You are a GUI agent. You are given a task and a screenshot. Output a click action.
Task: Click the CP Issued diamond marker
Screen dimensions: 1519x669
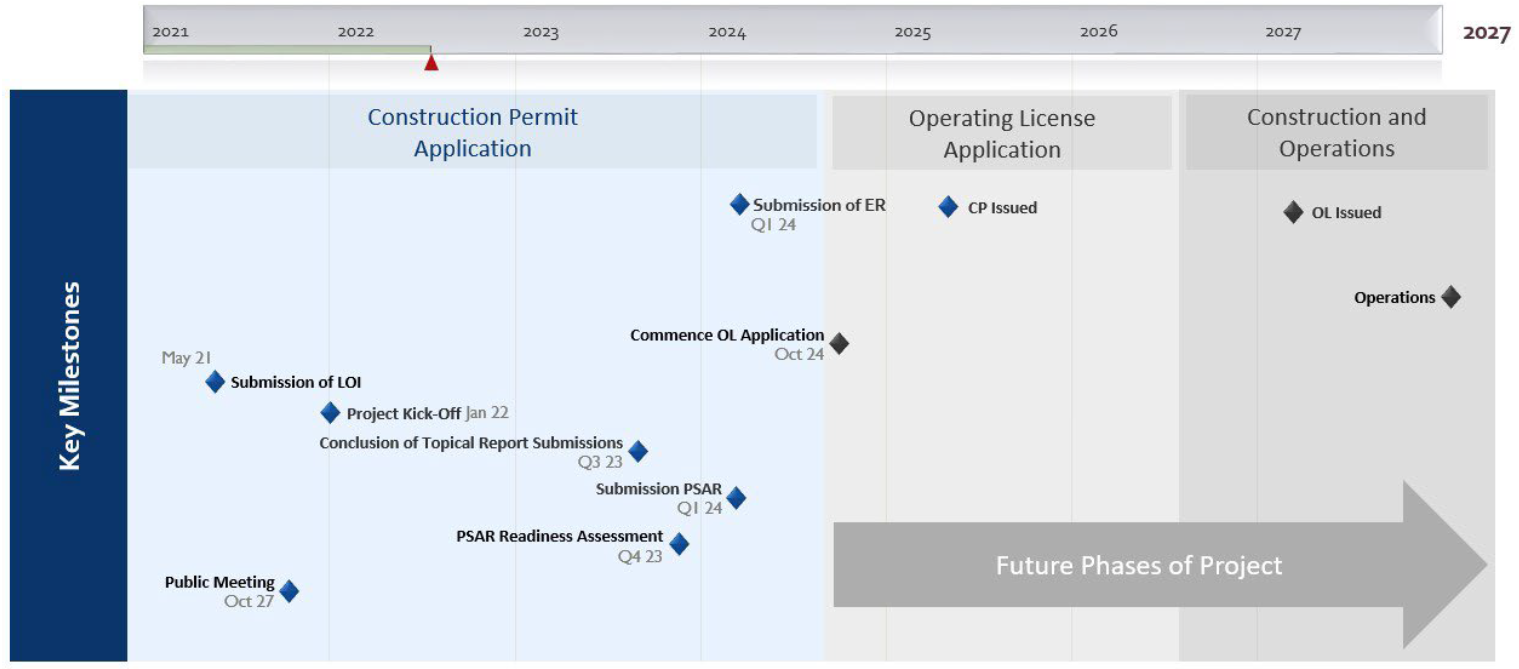948,207
